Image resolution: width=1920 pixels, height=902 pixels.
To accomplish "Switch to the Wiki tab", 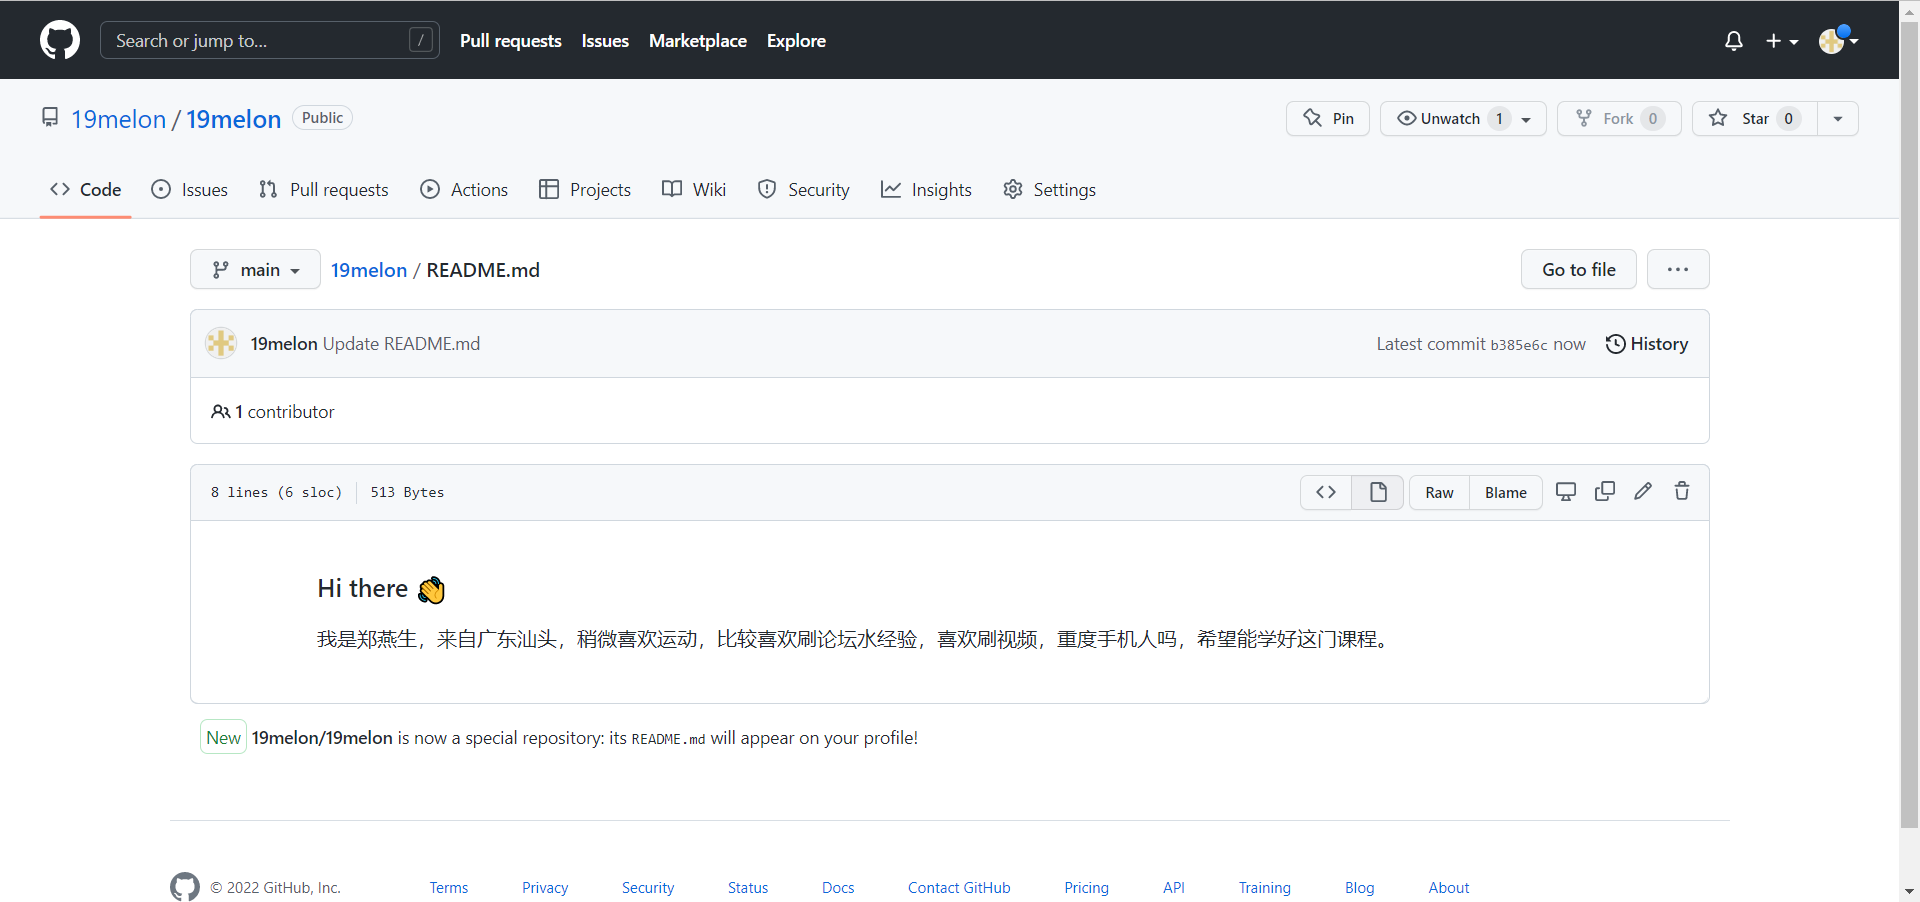I will pyautogui.click(x=694, y=189).
